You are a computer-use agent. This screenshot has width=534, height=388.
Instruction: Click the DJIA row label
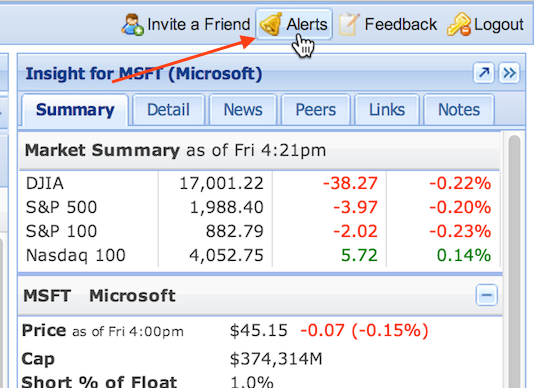click(45, 183)
